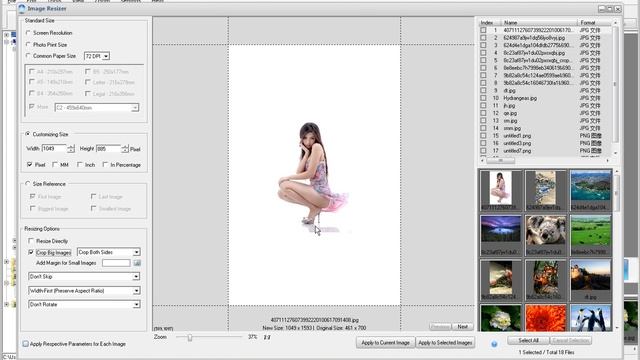Toggle the Crop Big Images checkbox
The height and width of the screenshot is (360, 640).
tap(31, 252)
